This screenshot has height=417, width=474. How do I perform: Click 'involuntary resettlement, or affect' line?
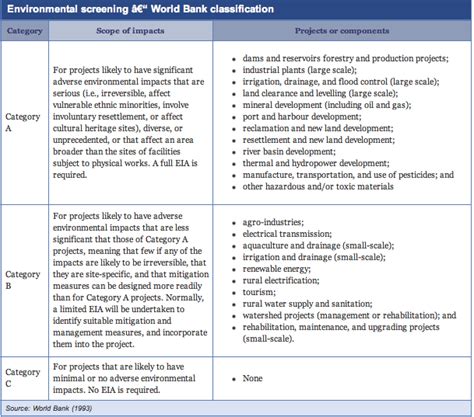[x=118, y=117]
